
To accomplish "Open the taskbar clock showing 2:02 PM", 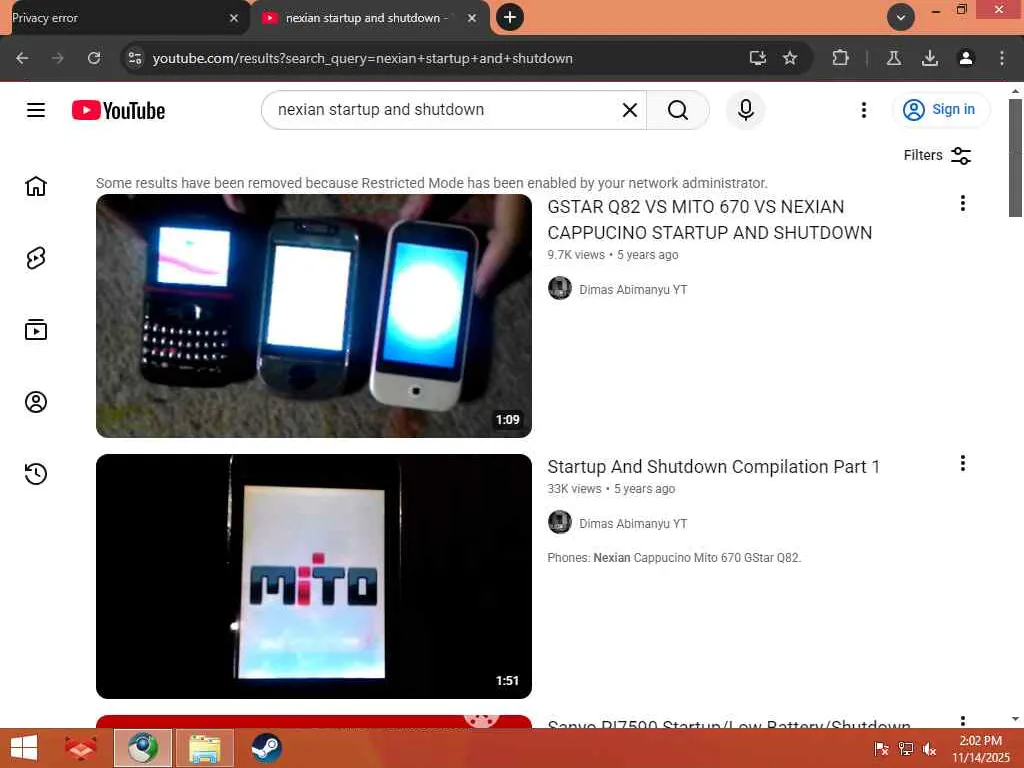I will click(981, 748).
